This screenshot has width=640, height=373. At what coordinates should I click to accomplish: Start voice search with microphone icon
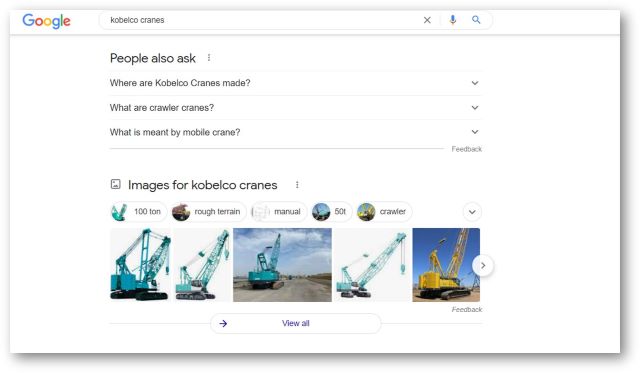click(x=452, y=20)
